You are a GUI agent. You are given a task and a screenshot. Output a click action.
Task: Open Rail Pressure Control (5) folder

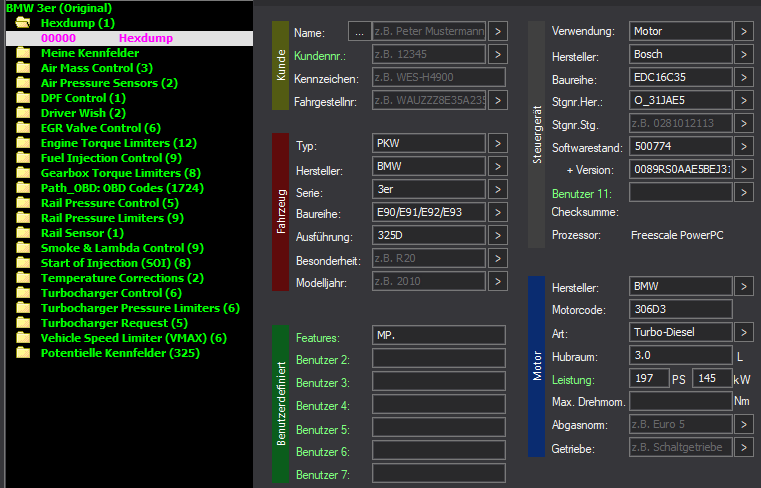tap(110, 203)
